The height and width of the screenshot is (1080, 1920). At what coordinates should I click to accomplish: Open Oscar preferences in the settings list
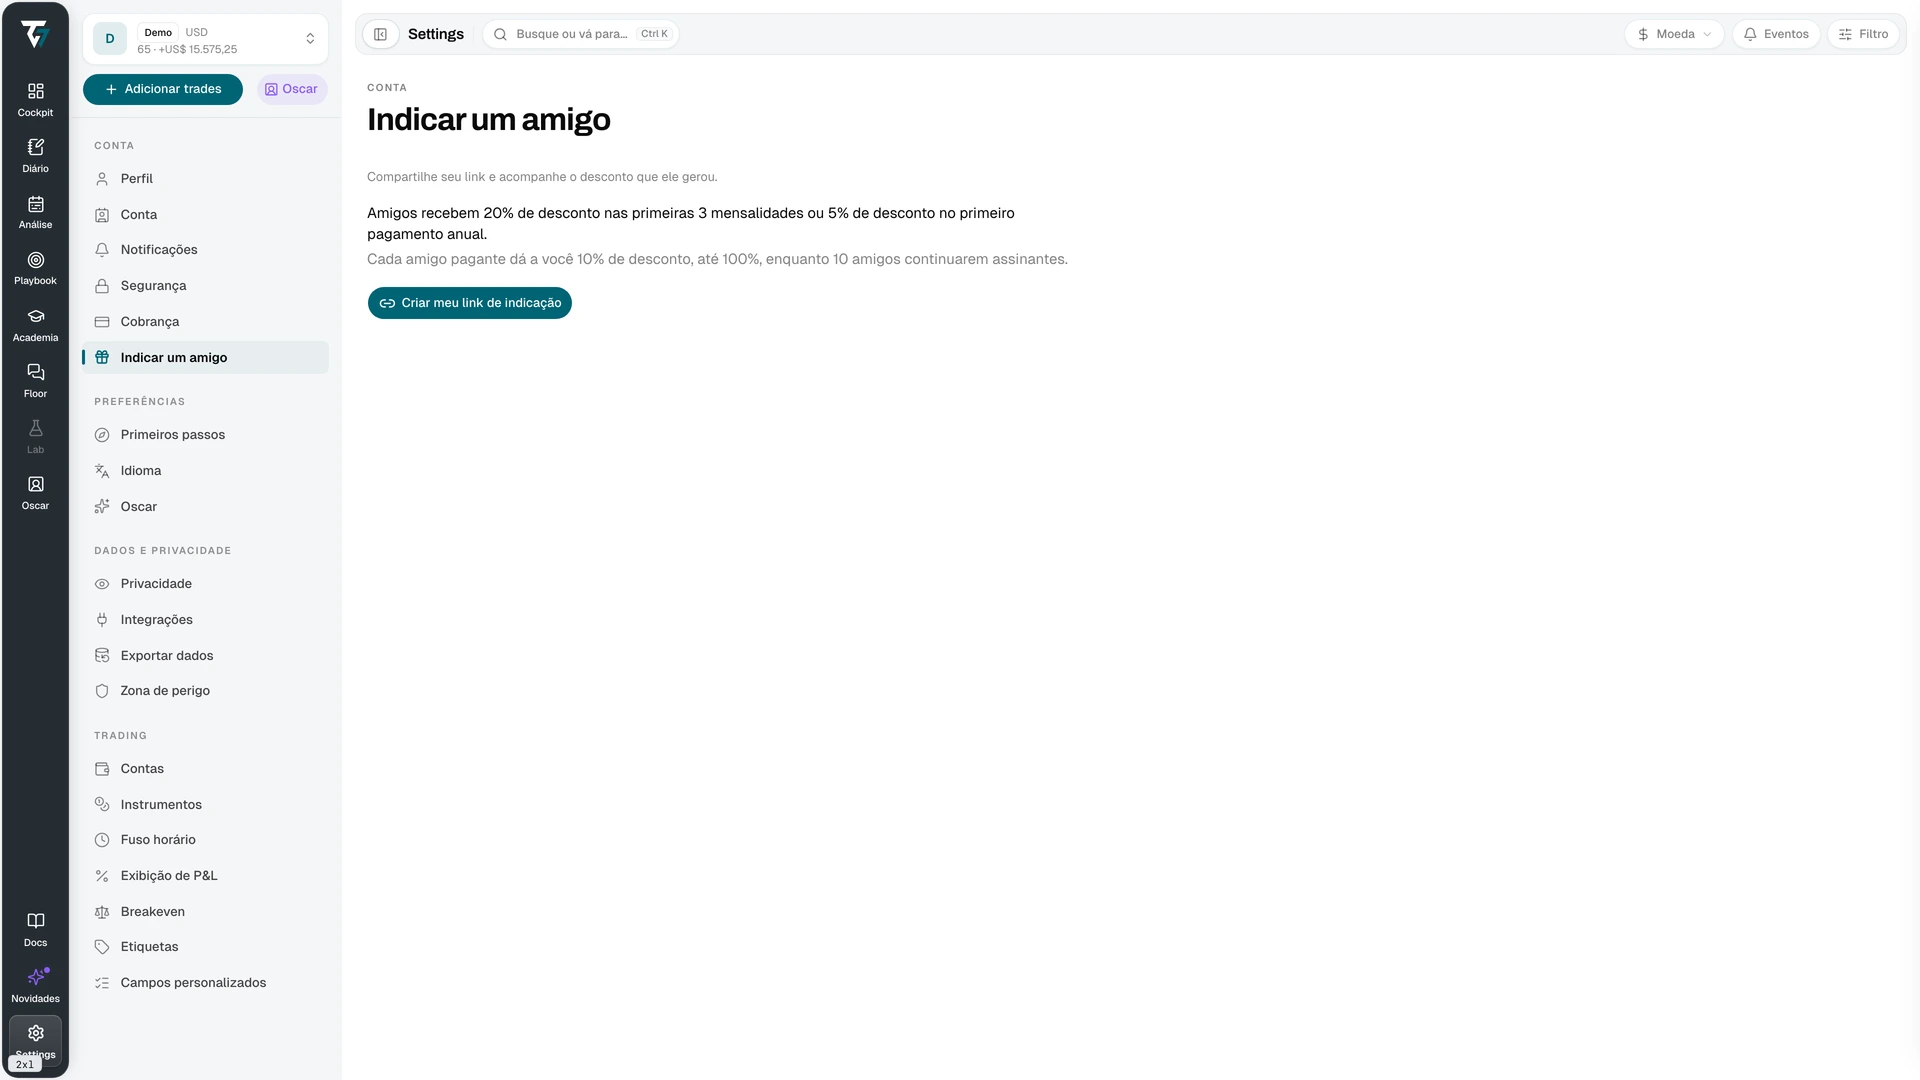(x=205, y=507)
